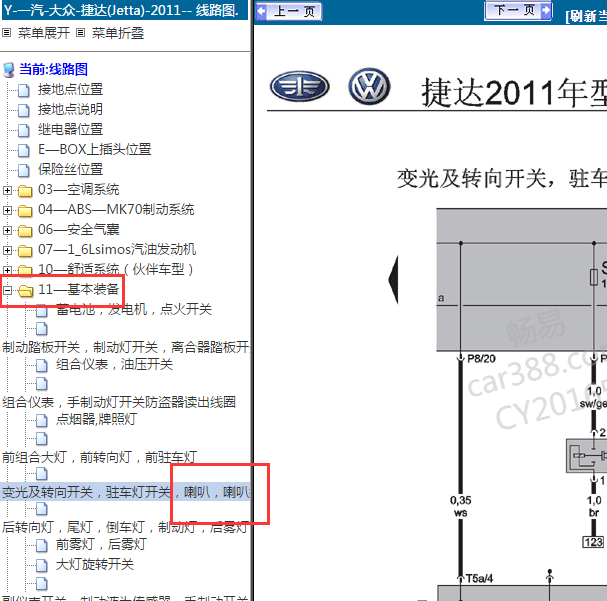Open 点烟器,牌照灯 diagram

click(x=96, y=419)
